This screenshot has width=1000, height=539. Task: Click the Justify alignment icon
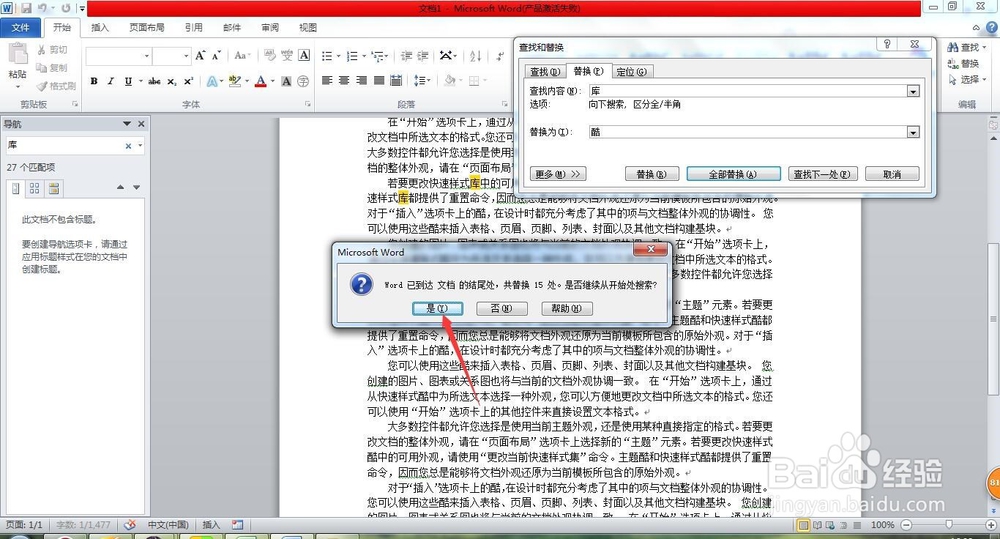pyautogui.click(x=379, y=80)
